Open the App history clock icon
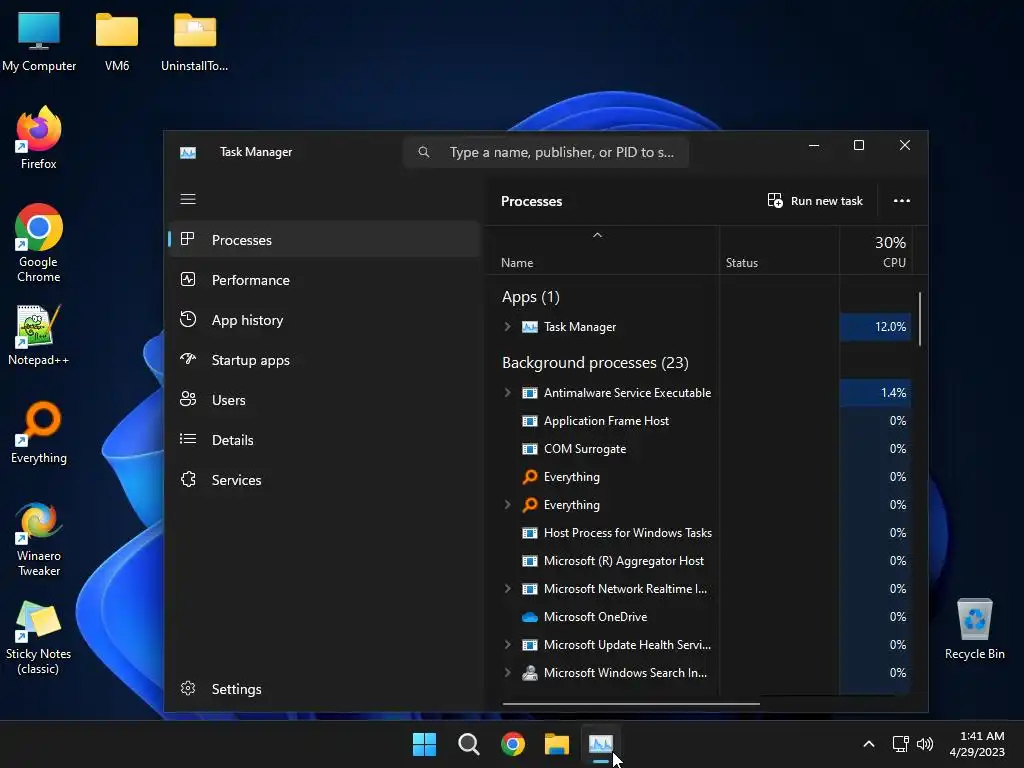This screenshot has width=1024, height=768. coord(188,319)
